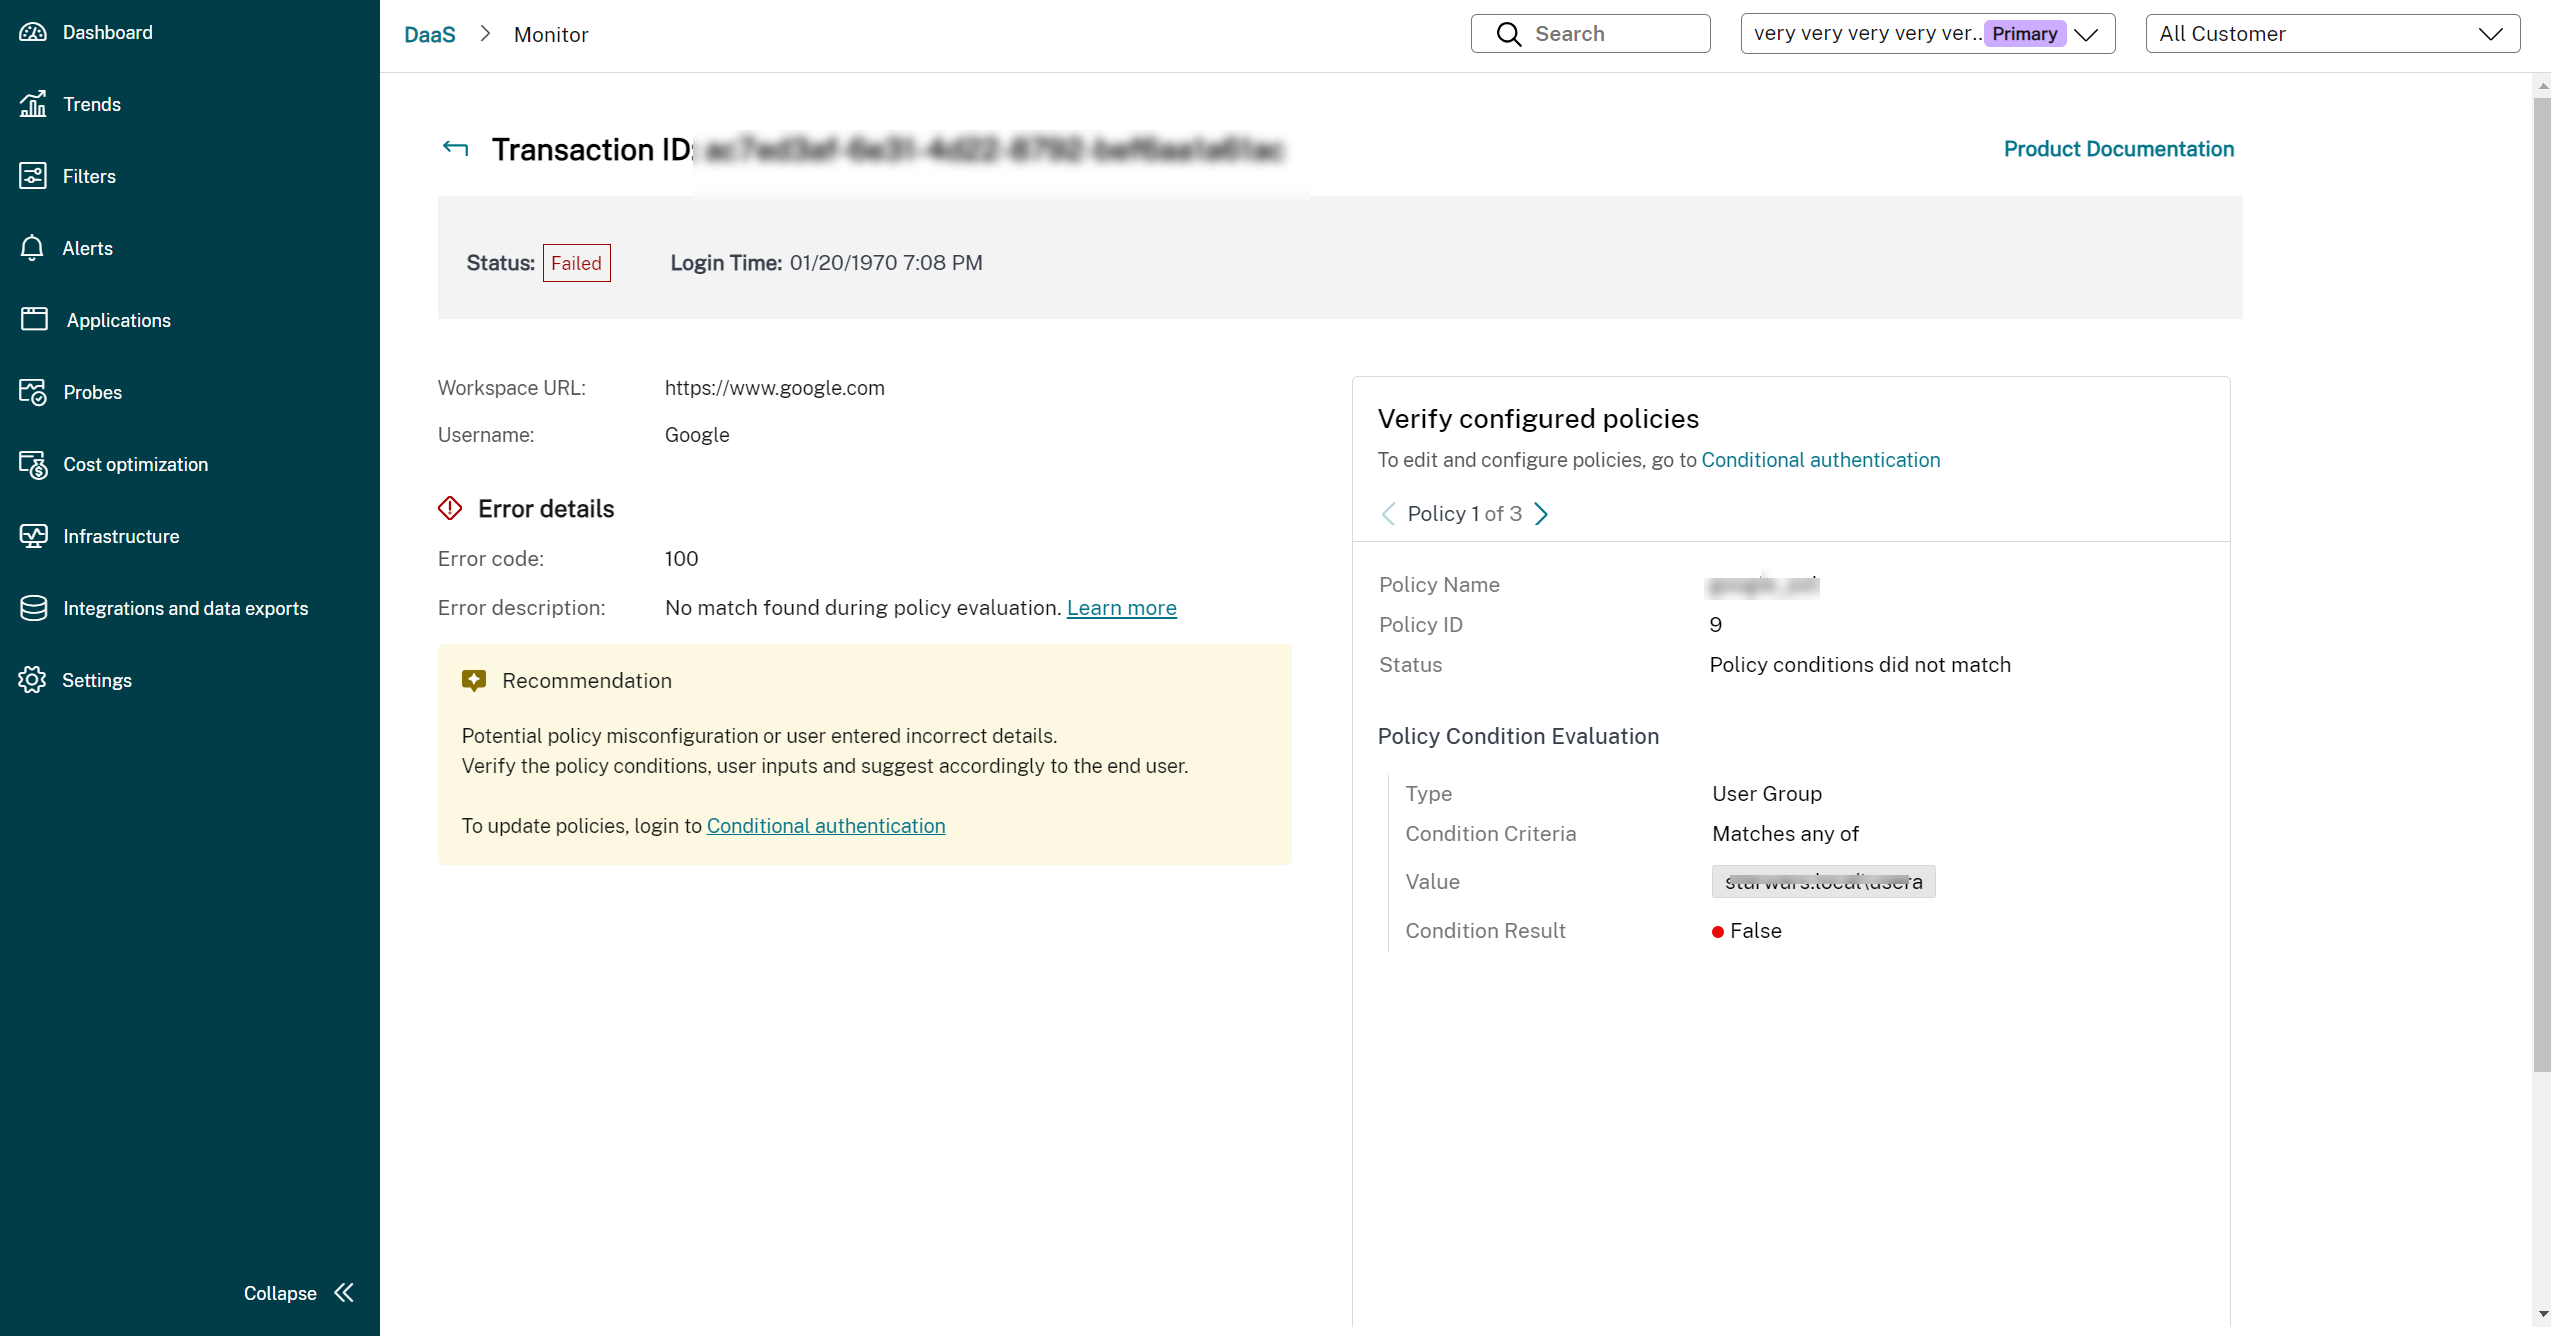Collapse the sidebar with double-chevron icon
This screenshot has width=2551, height=1336.
tap(344, 1293)
